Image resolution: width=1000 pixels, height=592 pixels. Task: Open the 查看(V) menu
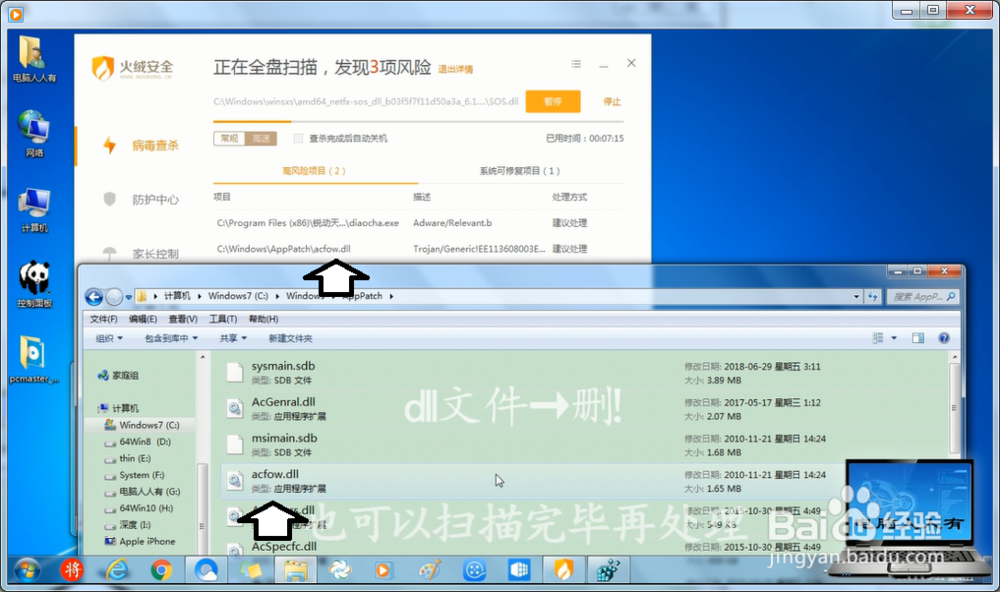click(x=183, y=319)
